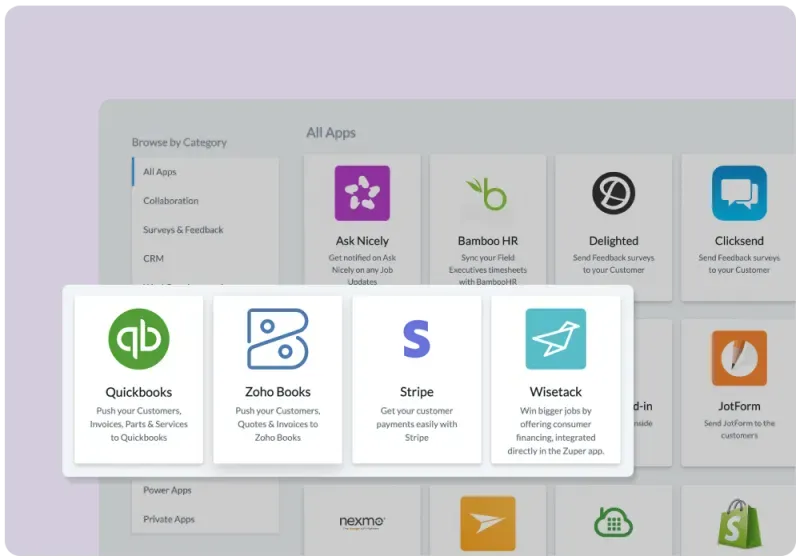Click the nexmo logo tile
The width and height of the screenshot is (800, 560).
(x=361, y=522)
